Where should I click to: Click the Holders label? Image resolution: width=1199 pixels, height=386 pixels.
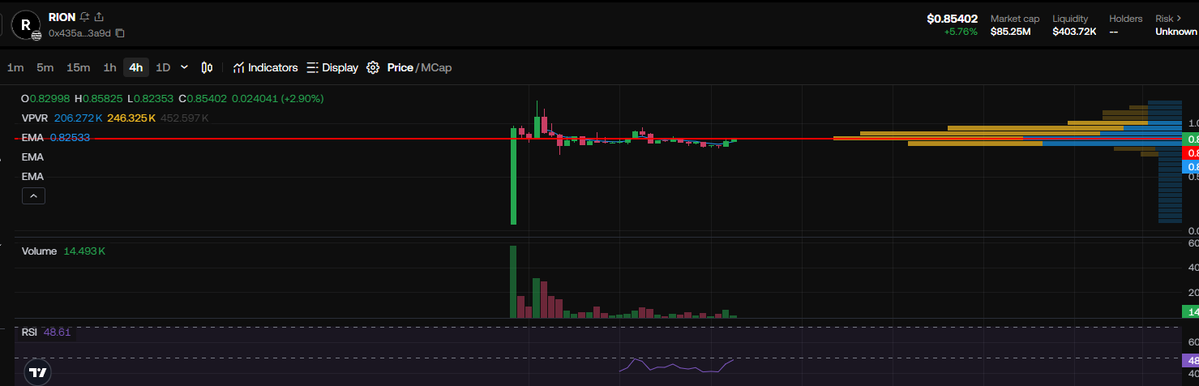[x=1126, y=18]
